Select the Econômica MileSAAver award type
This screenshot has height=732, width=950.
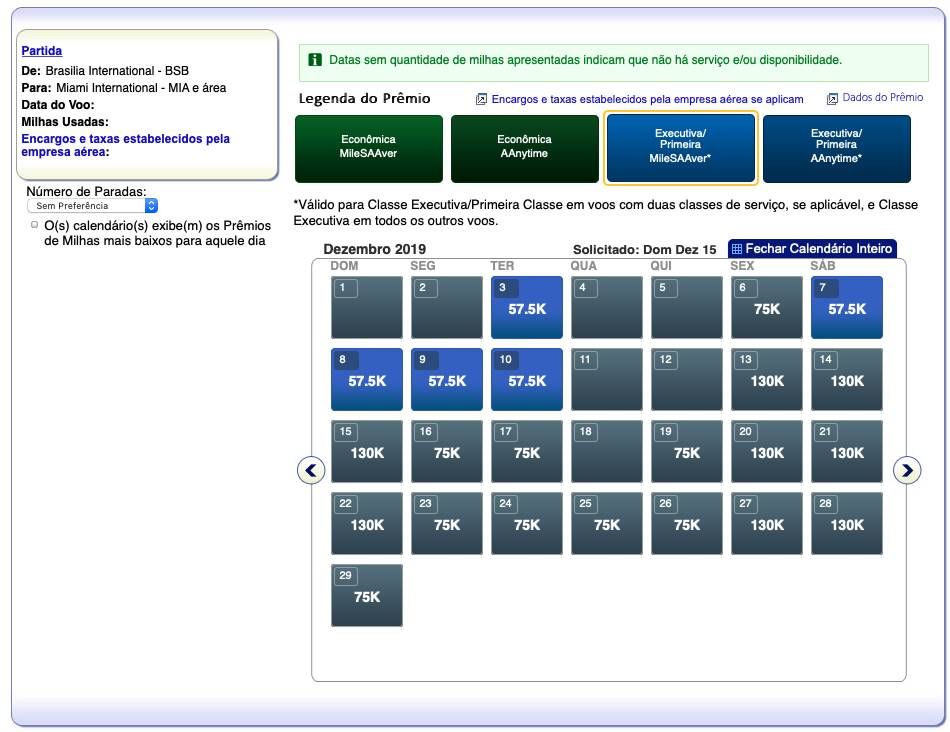click(x=368, y=148)
